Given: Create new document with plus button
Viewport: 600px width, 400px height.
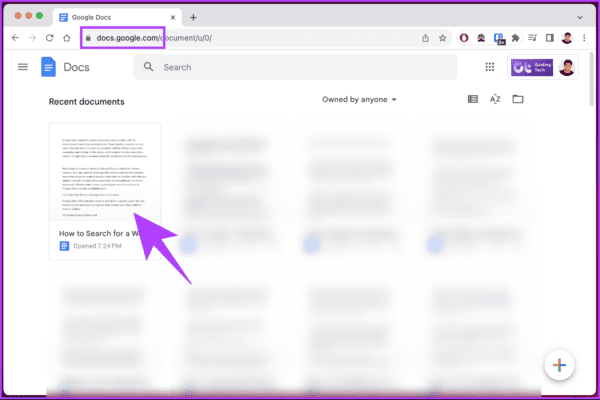Looking at the screenshot, I should pos(559,365).
